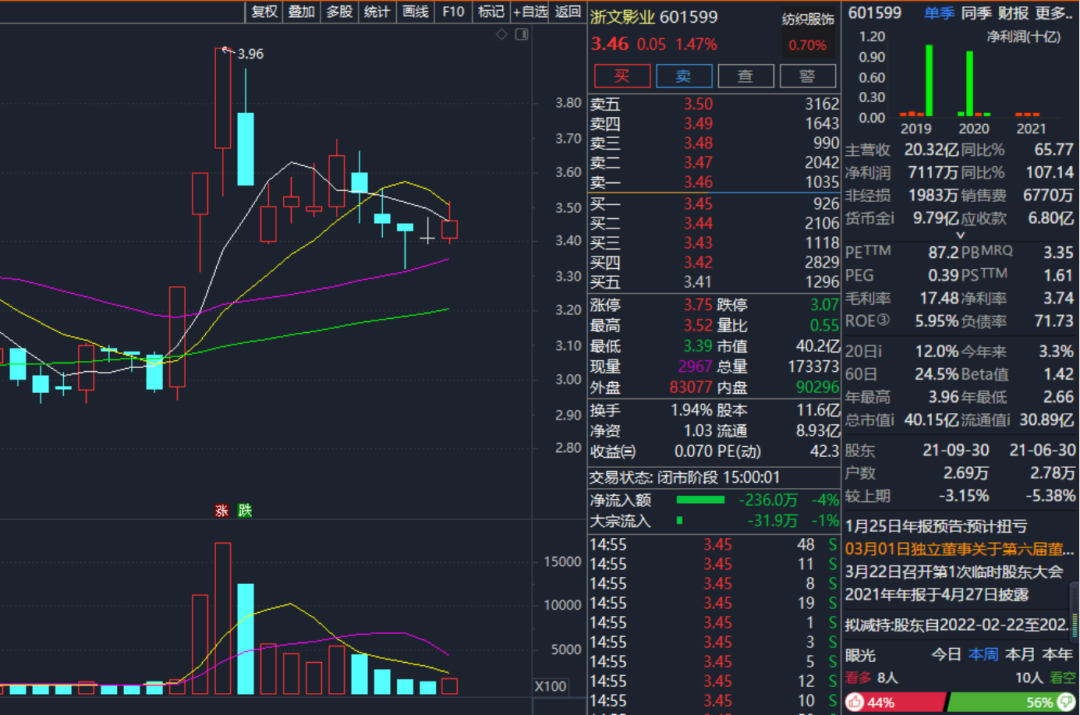1080x715 pixels.
Task: Click the red 44% bullish bar
Action: 895,702
